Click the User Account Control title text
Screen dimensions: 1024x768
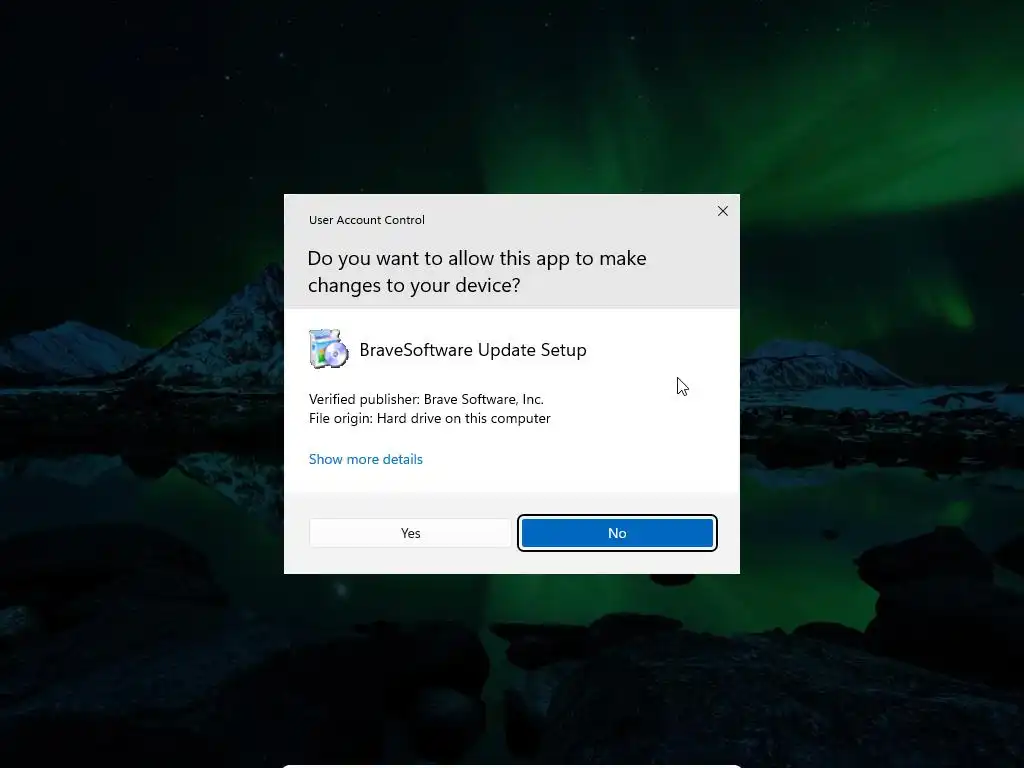point(366,220)
